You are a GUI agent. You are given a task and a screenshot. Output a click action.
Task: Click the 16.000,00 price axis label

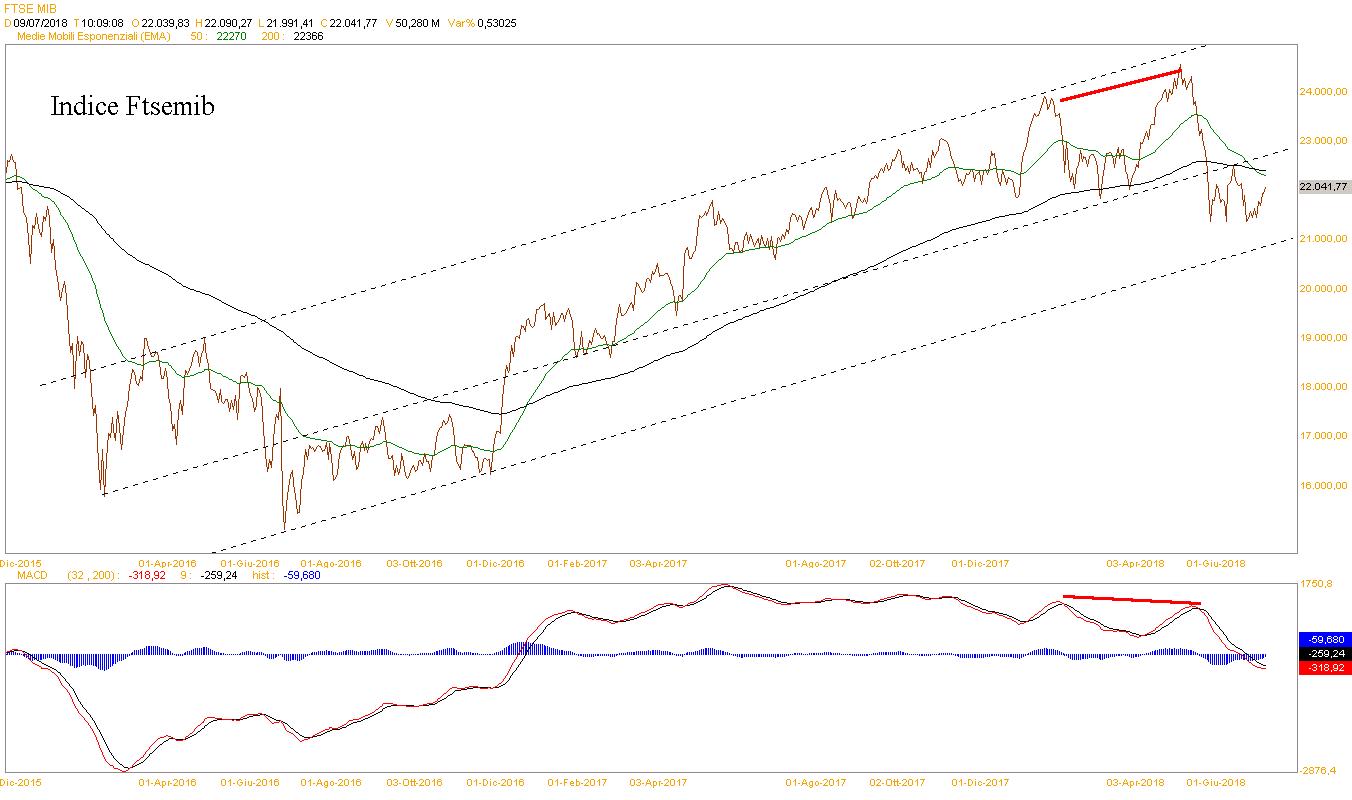point(1323,486)
